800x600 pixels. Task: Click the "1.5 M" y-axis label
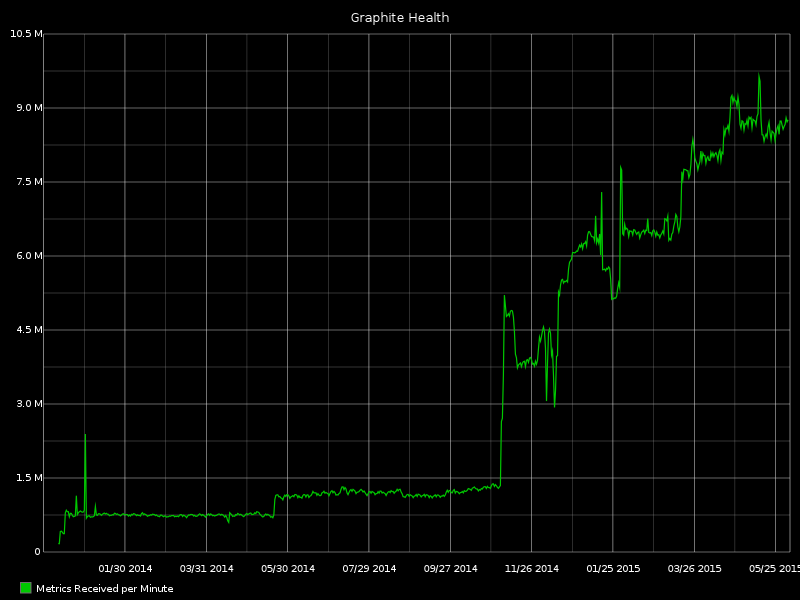click(x=30, y=478)
